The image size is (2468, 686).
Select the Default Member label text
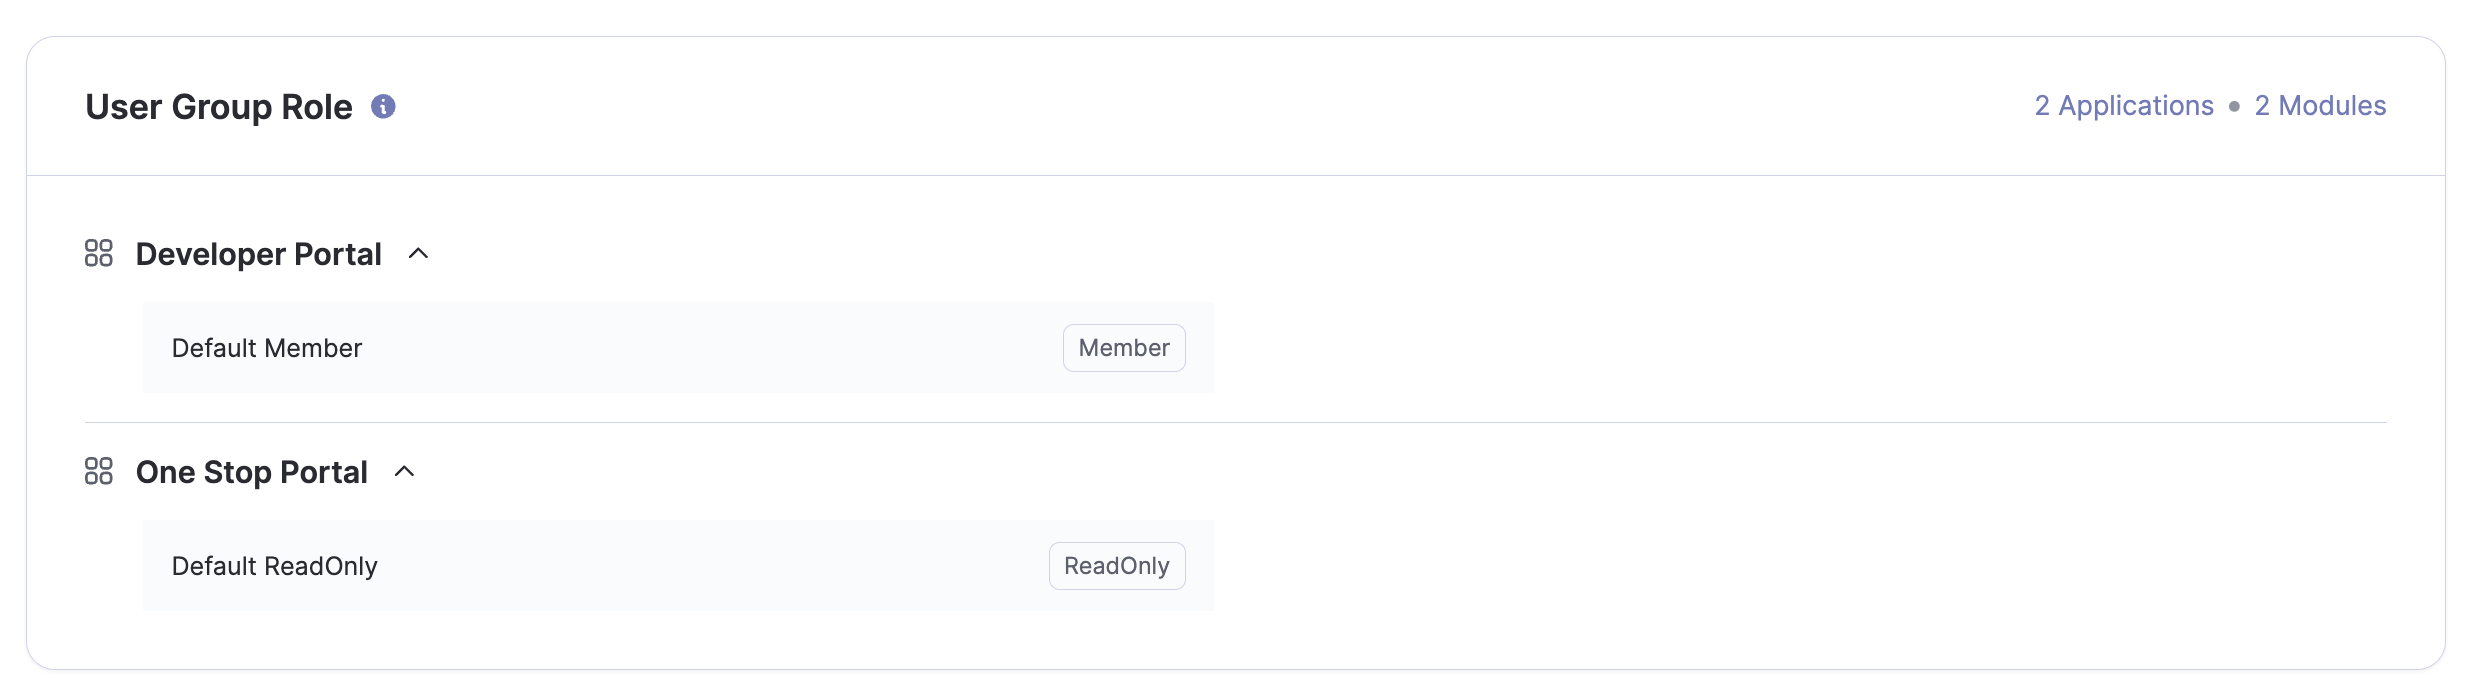(267, 348)
